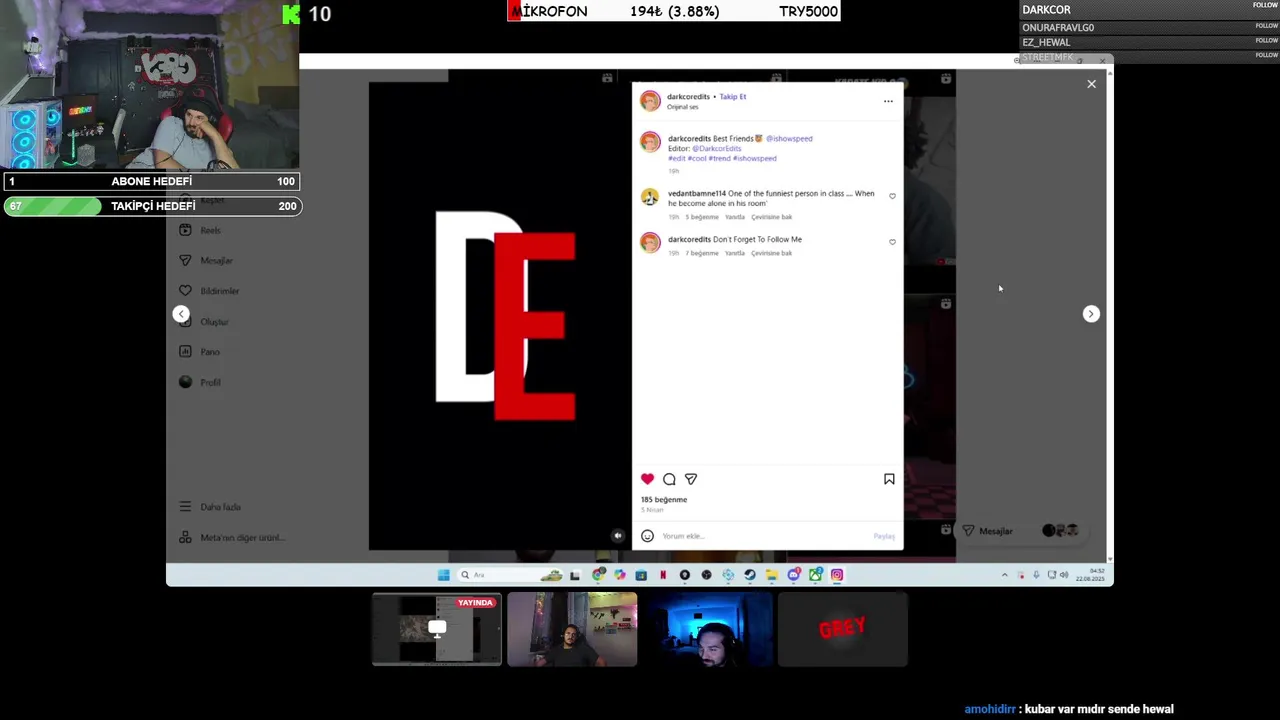Click Orijinal ses audio link
1280x720 pixels.
[x=683, y=107]
